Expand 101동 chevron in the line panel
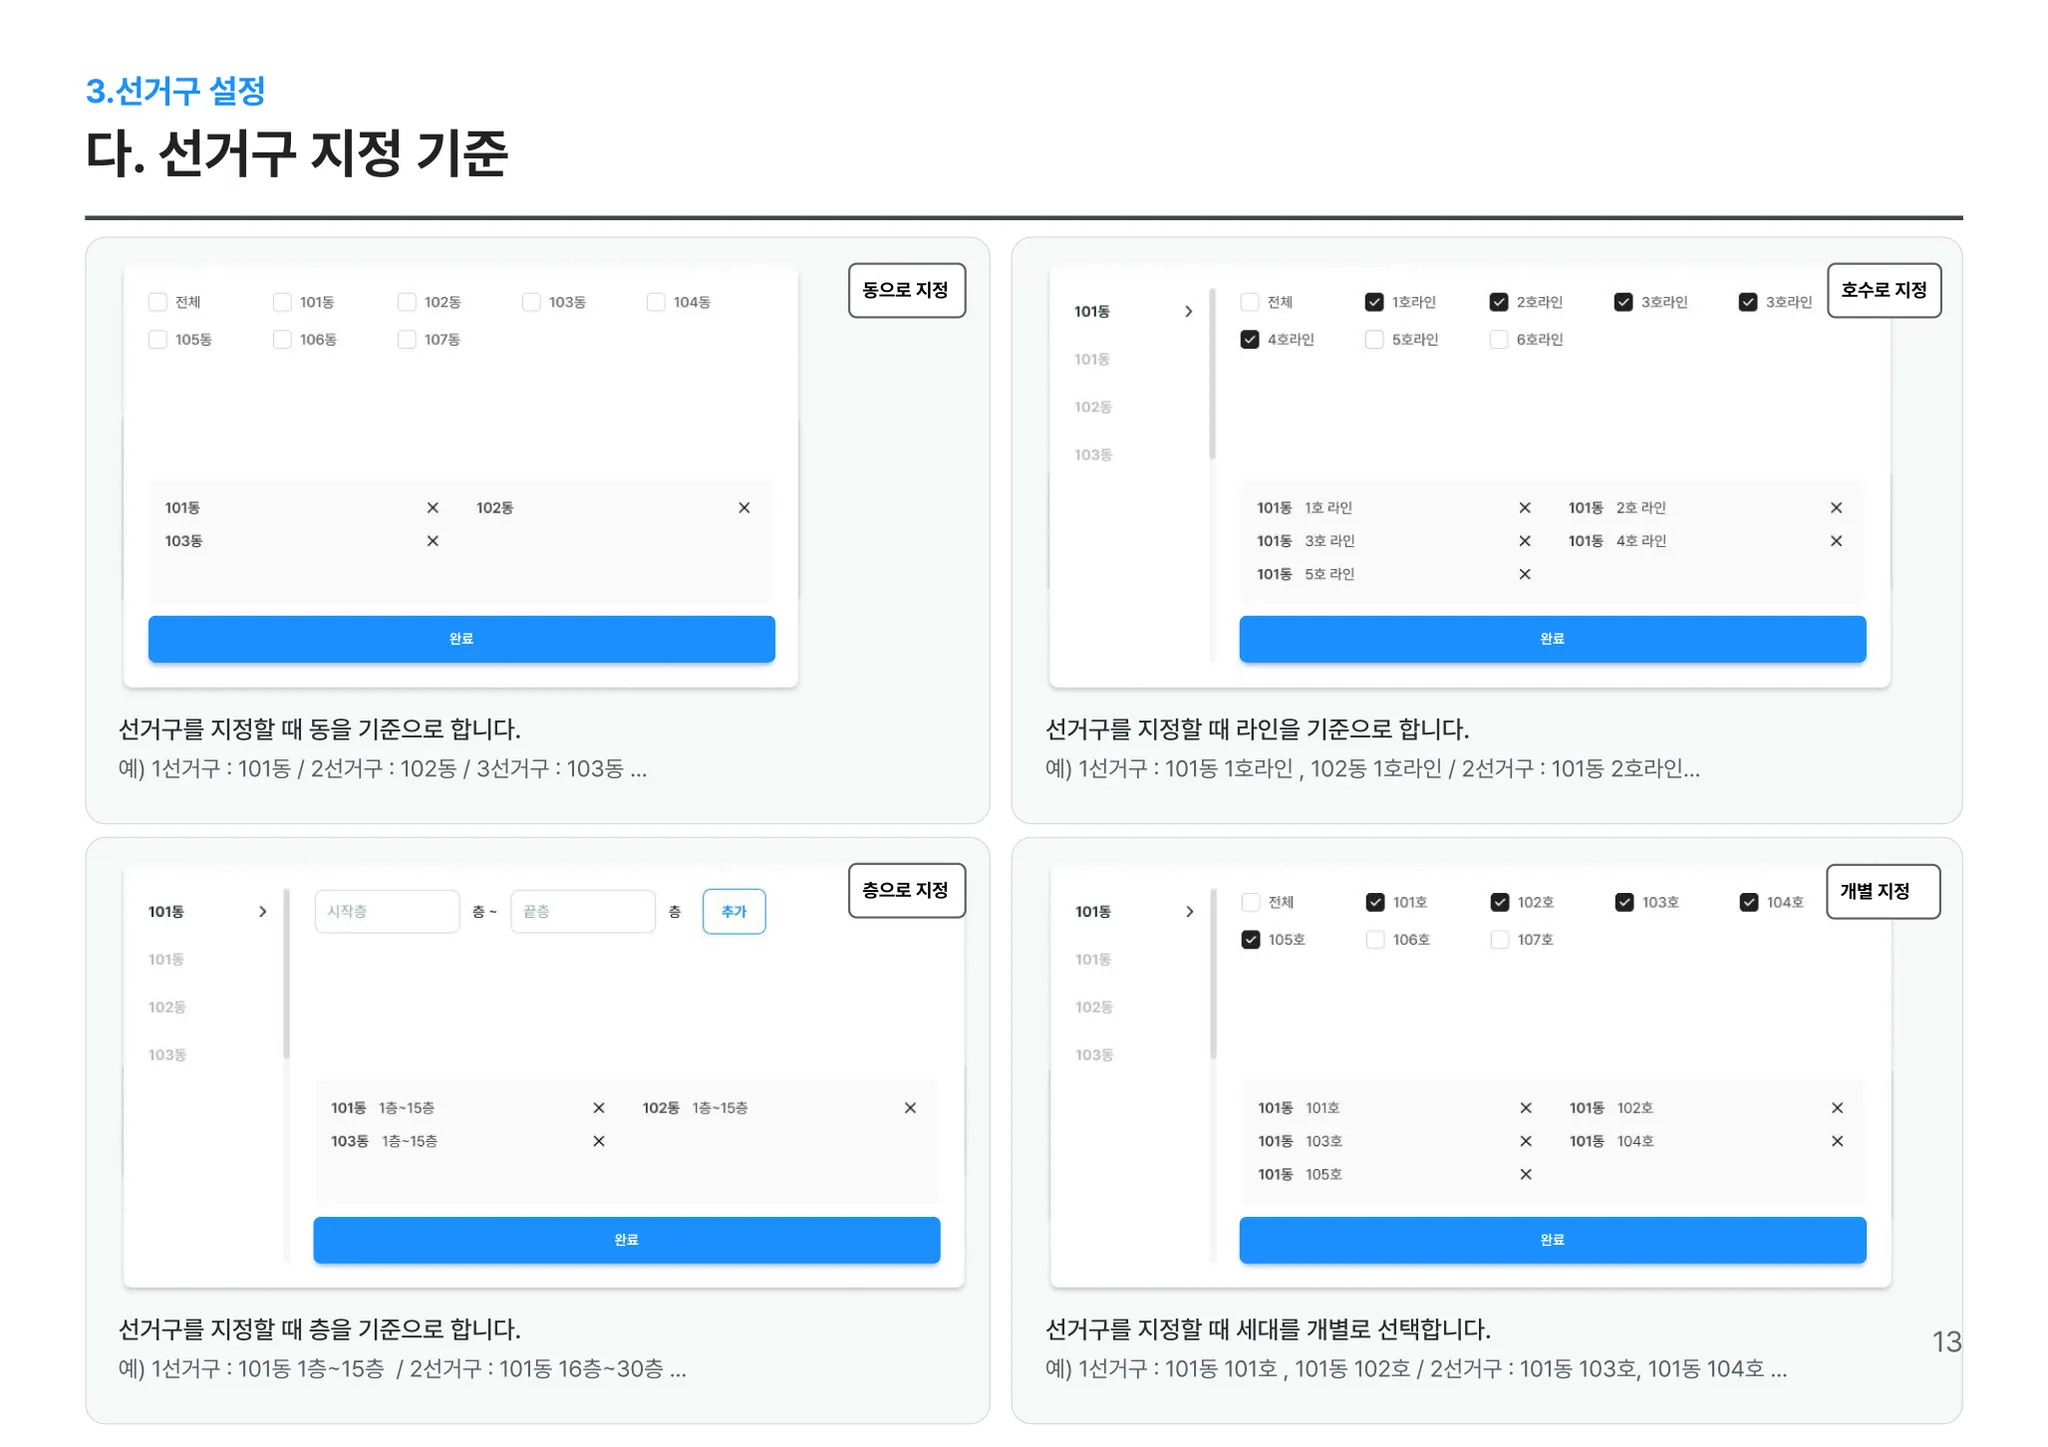Image resolution: width=2048 pixels, height=1447 pixels. point(1188,312)
